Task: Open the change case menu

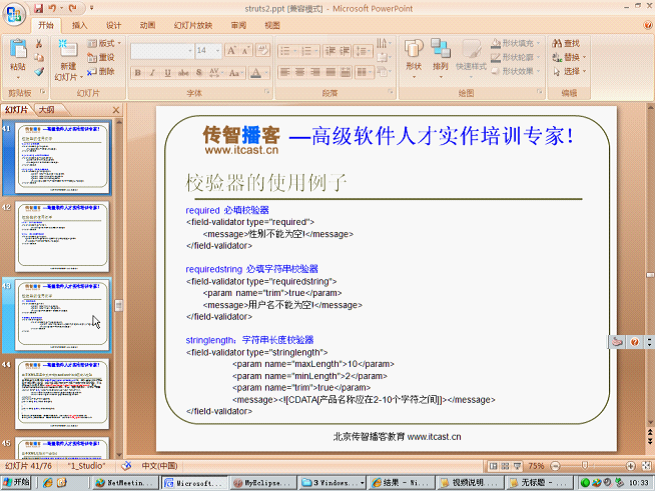Action: click(x=234, y=73)
